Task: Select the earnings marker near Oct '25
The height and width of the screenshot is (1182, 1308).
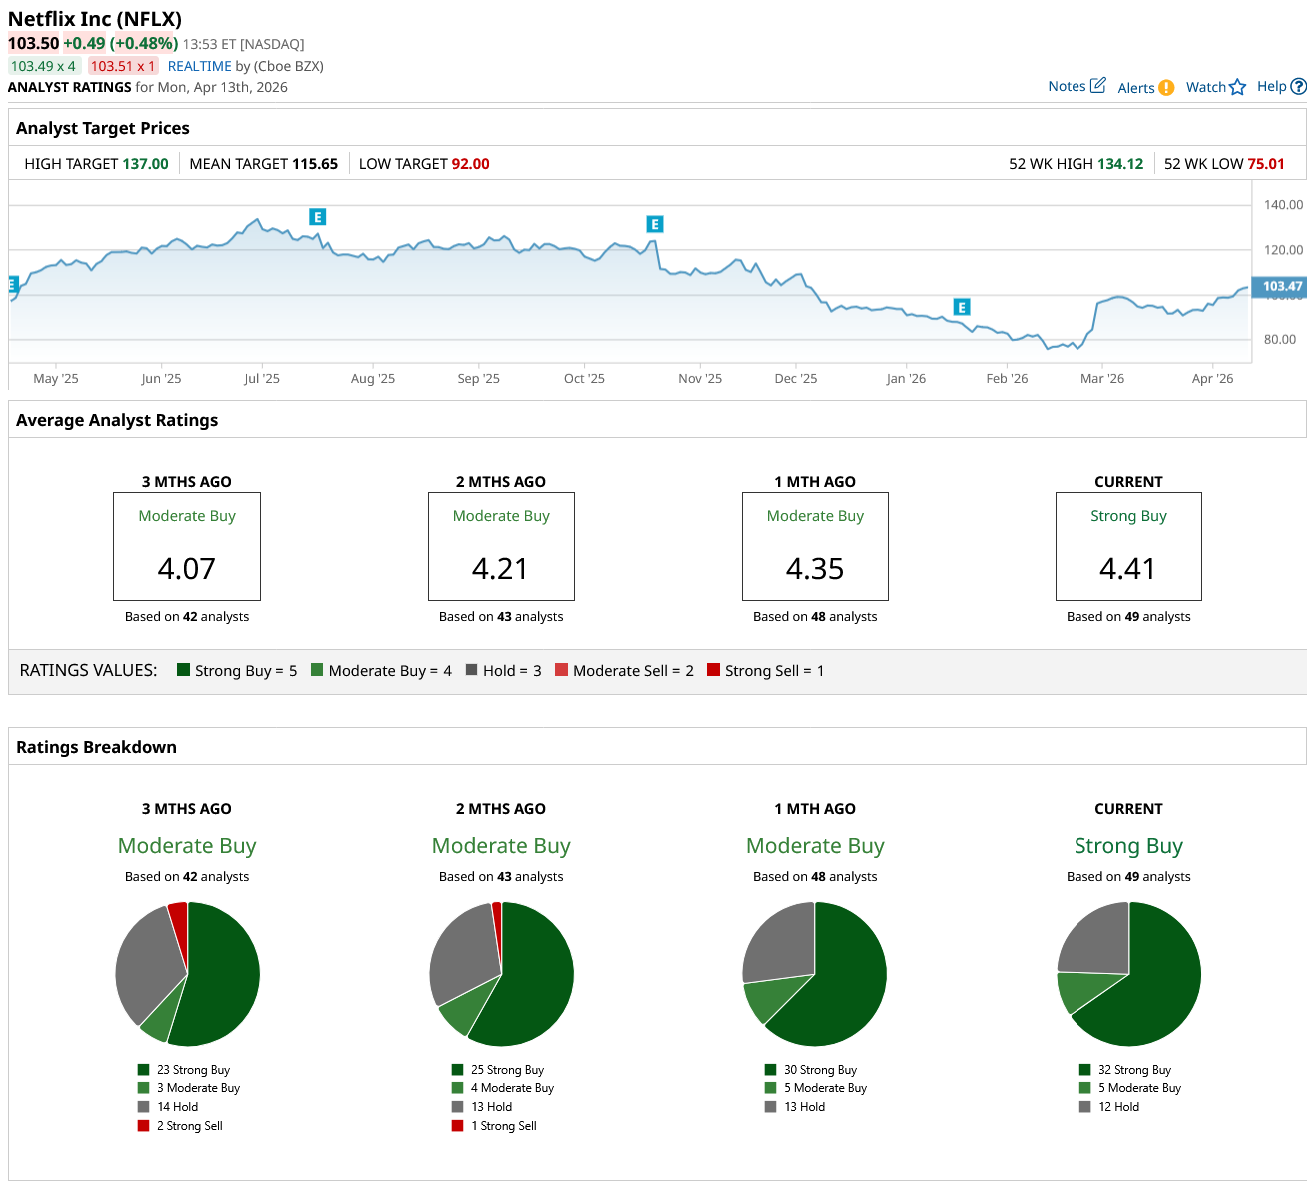Action: [655, 224]
